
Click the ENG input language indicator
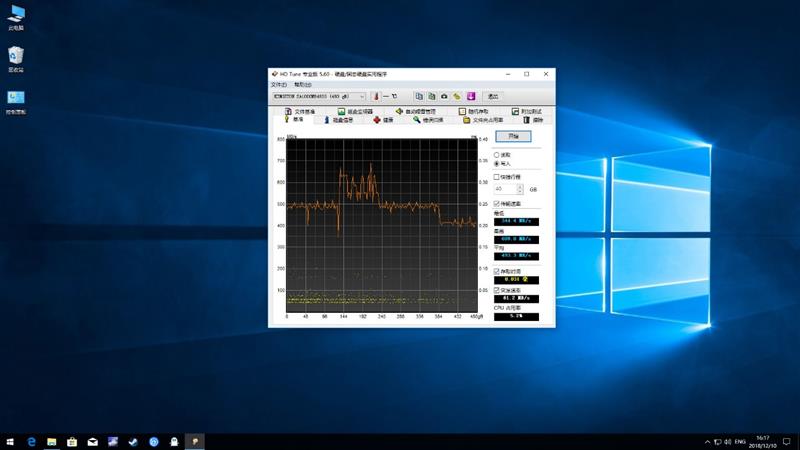pos(740,442)
